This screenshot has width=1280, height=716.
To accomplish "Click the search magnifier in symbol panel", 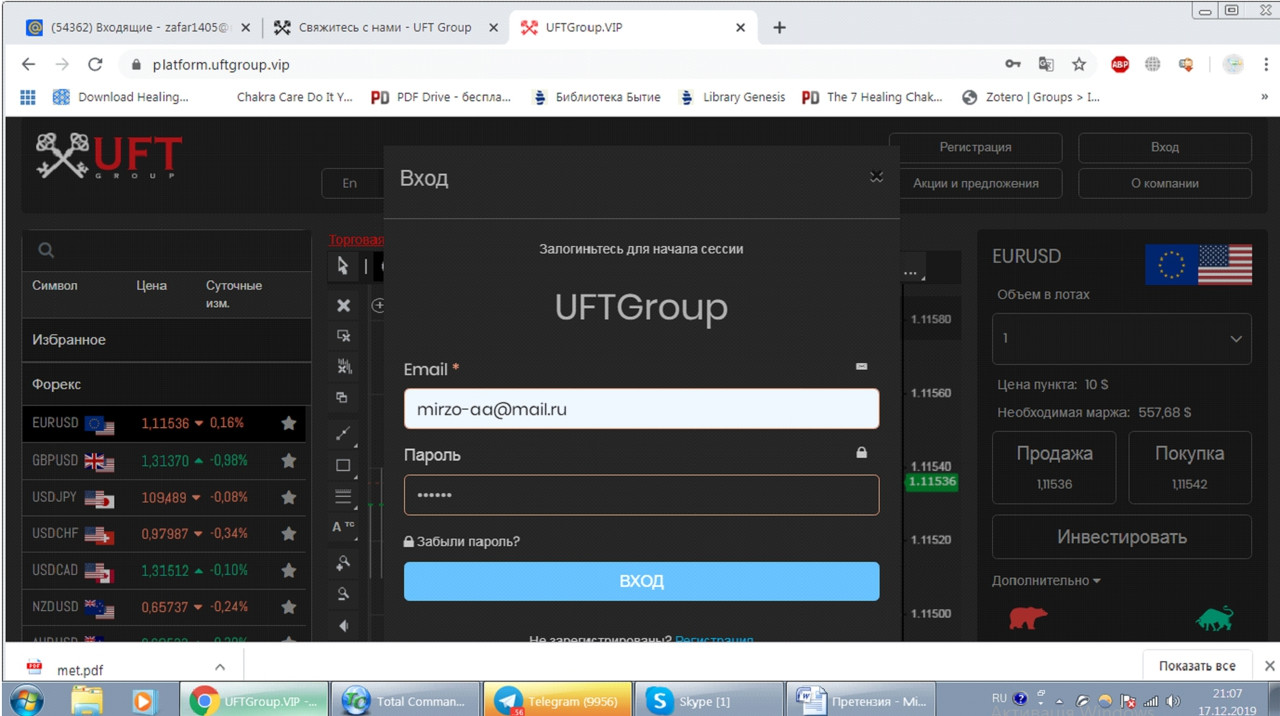I will pyautogui.click(x=46, y=250).
